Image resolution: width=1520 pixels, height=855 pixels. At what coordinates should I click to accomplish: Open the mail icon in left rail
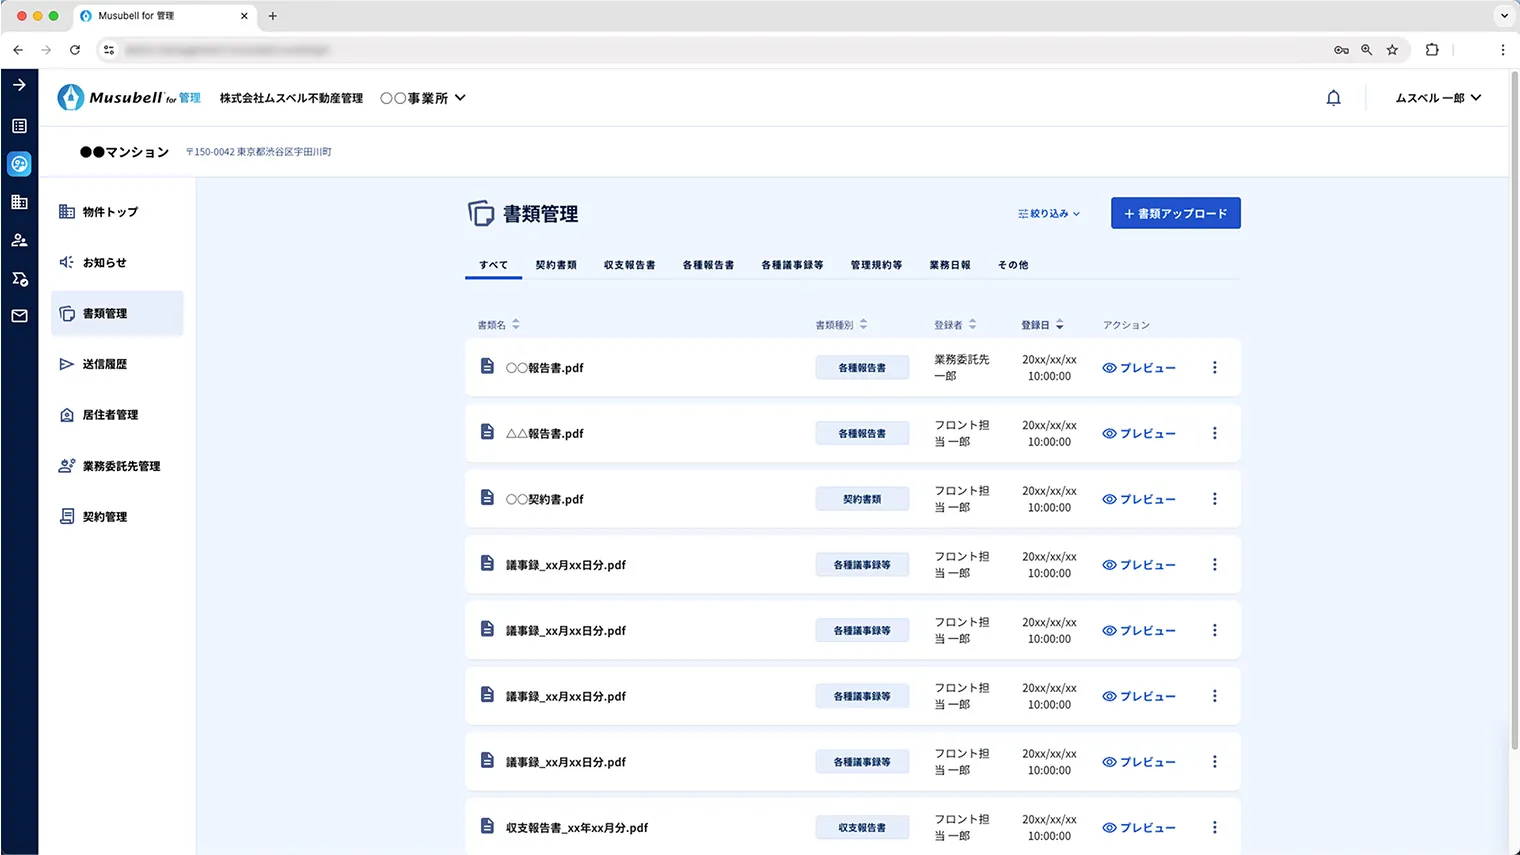19,316
